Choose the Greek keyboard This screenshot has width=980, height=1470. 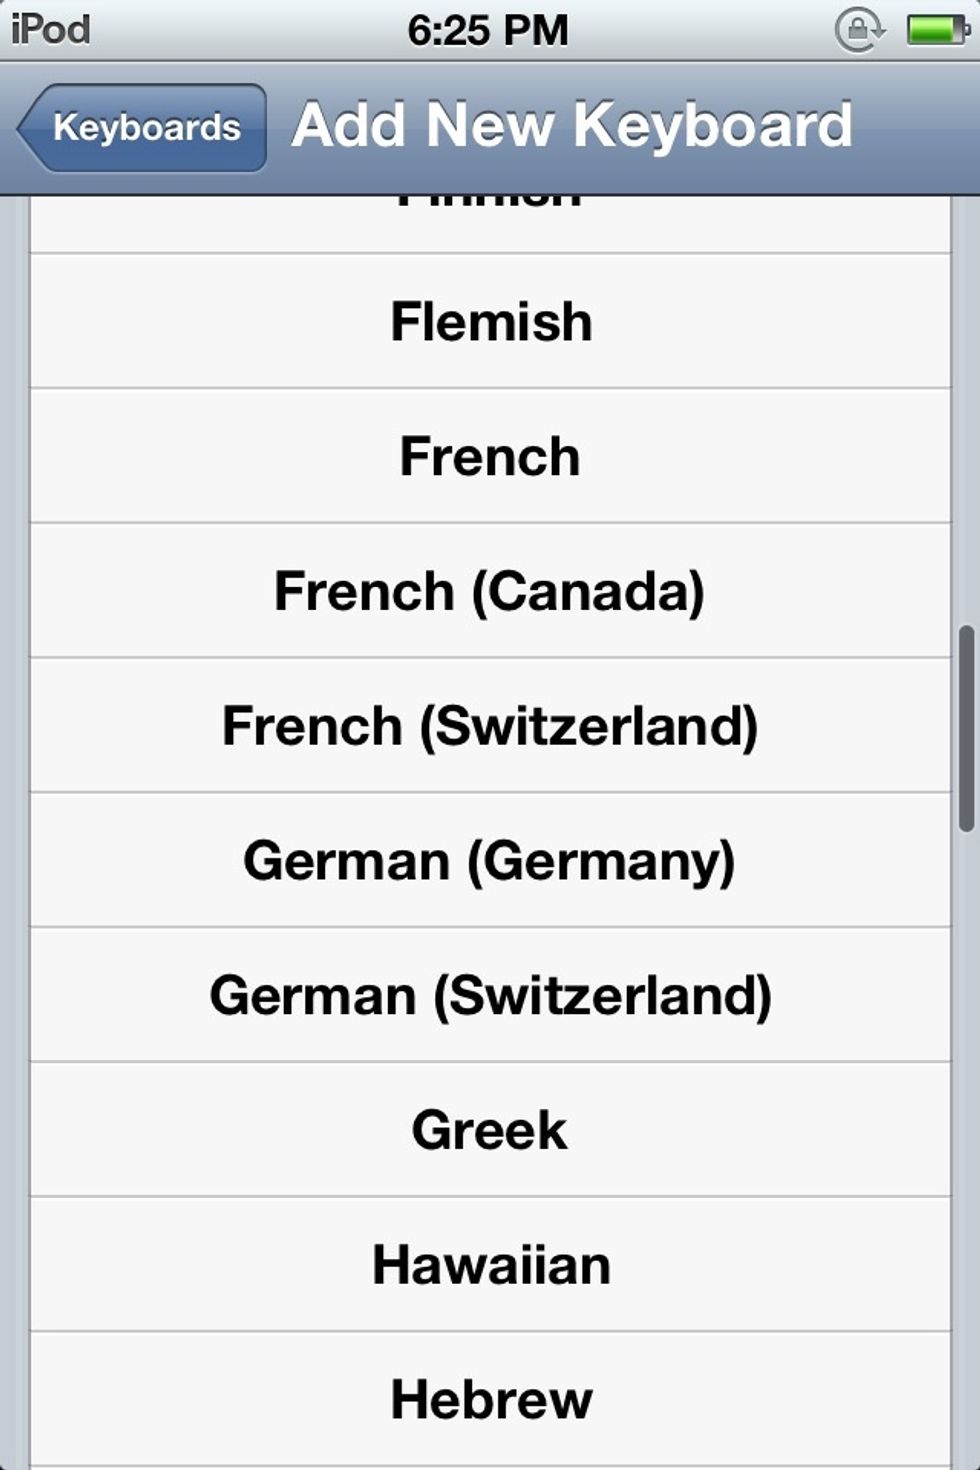pyautogui.click(x=490, y=1130)
